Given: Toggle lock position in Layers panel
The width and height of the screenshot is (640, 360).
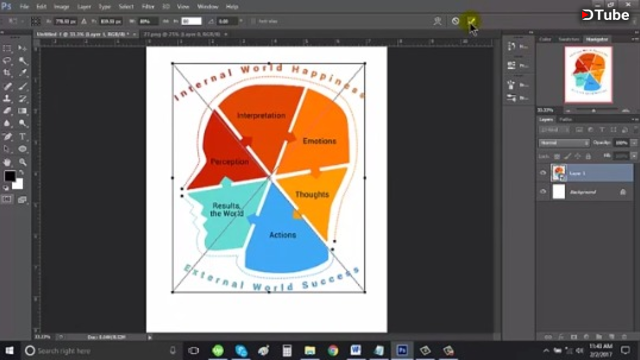Looking at the screenshot, I should (x=578, y=156).
